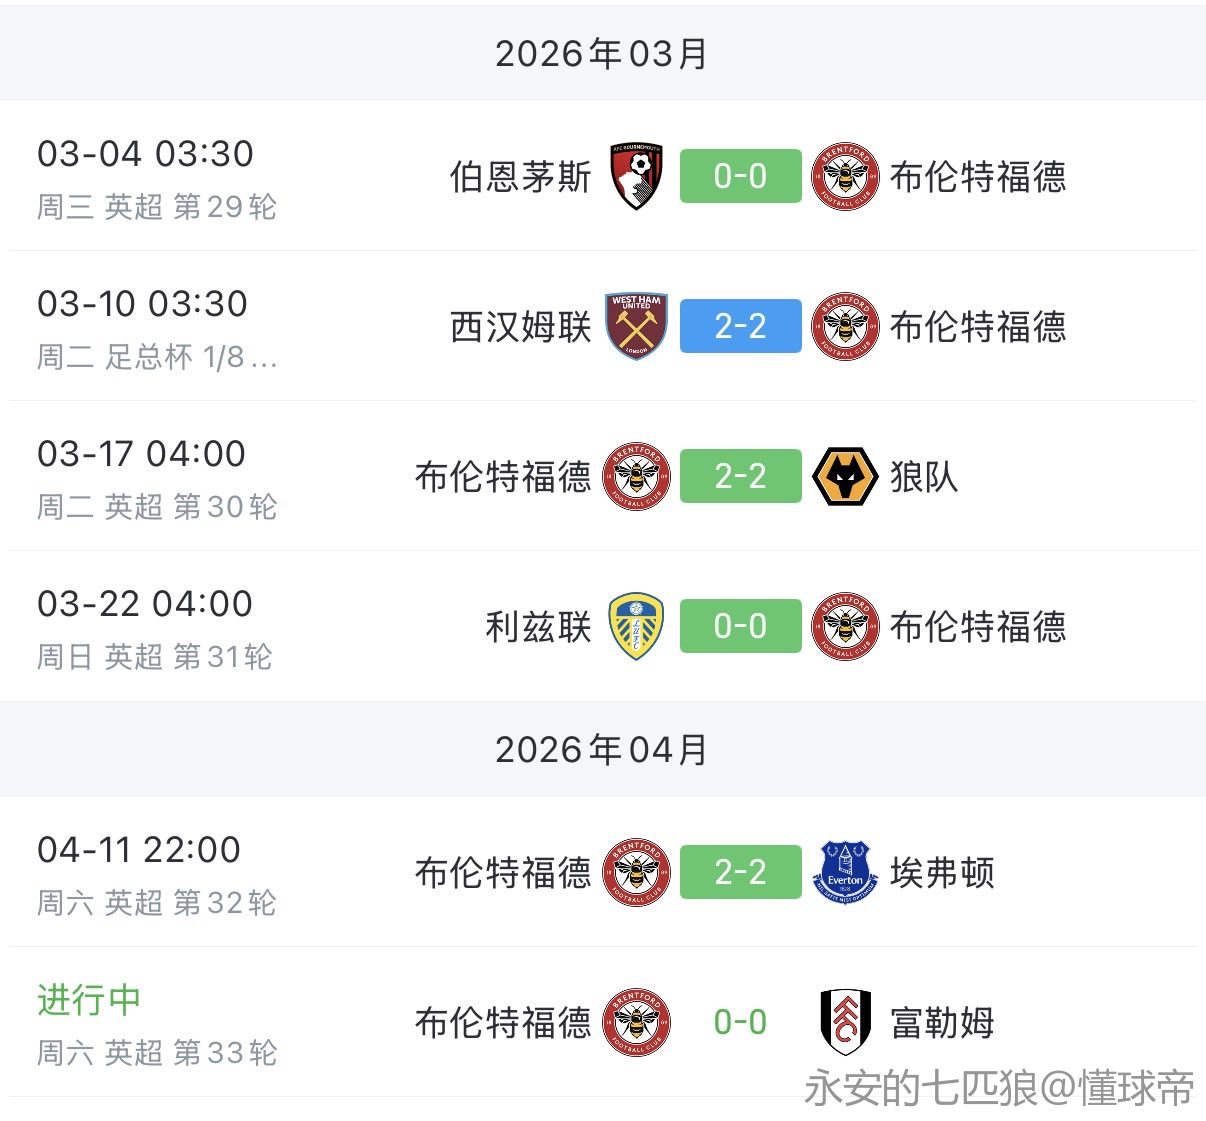This screenshot has width=1206, height=1121.
Task: Select the 2026年03月 month header
Action: coord(602,53)
